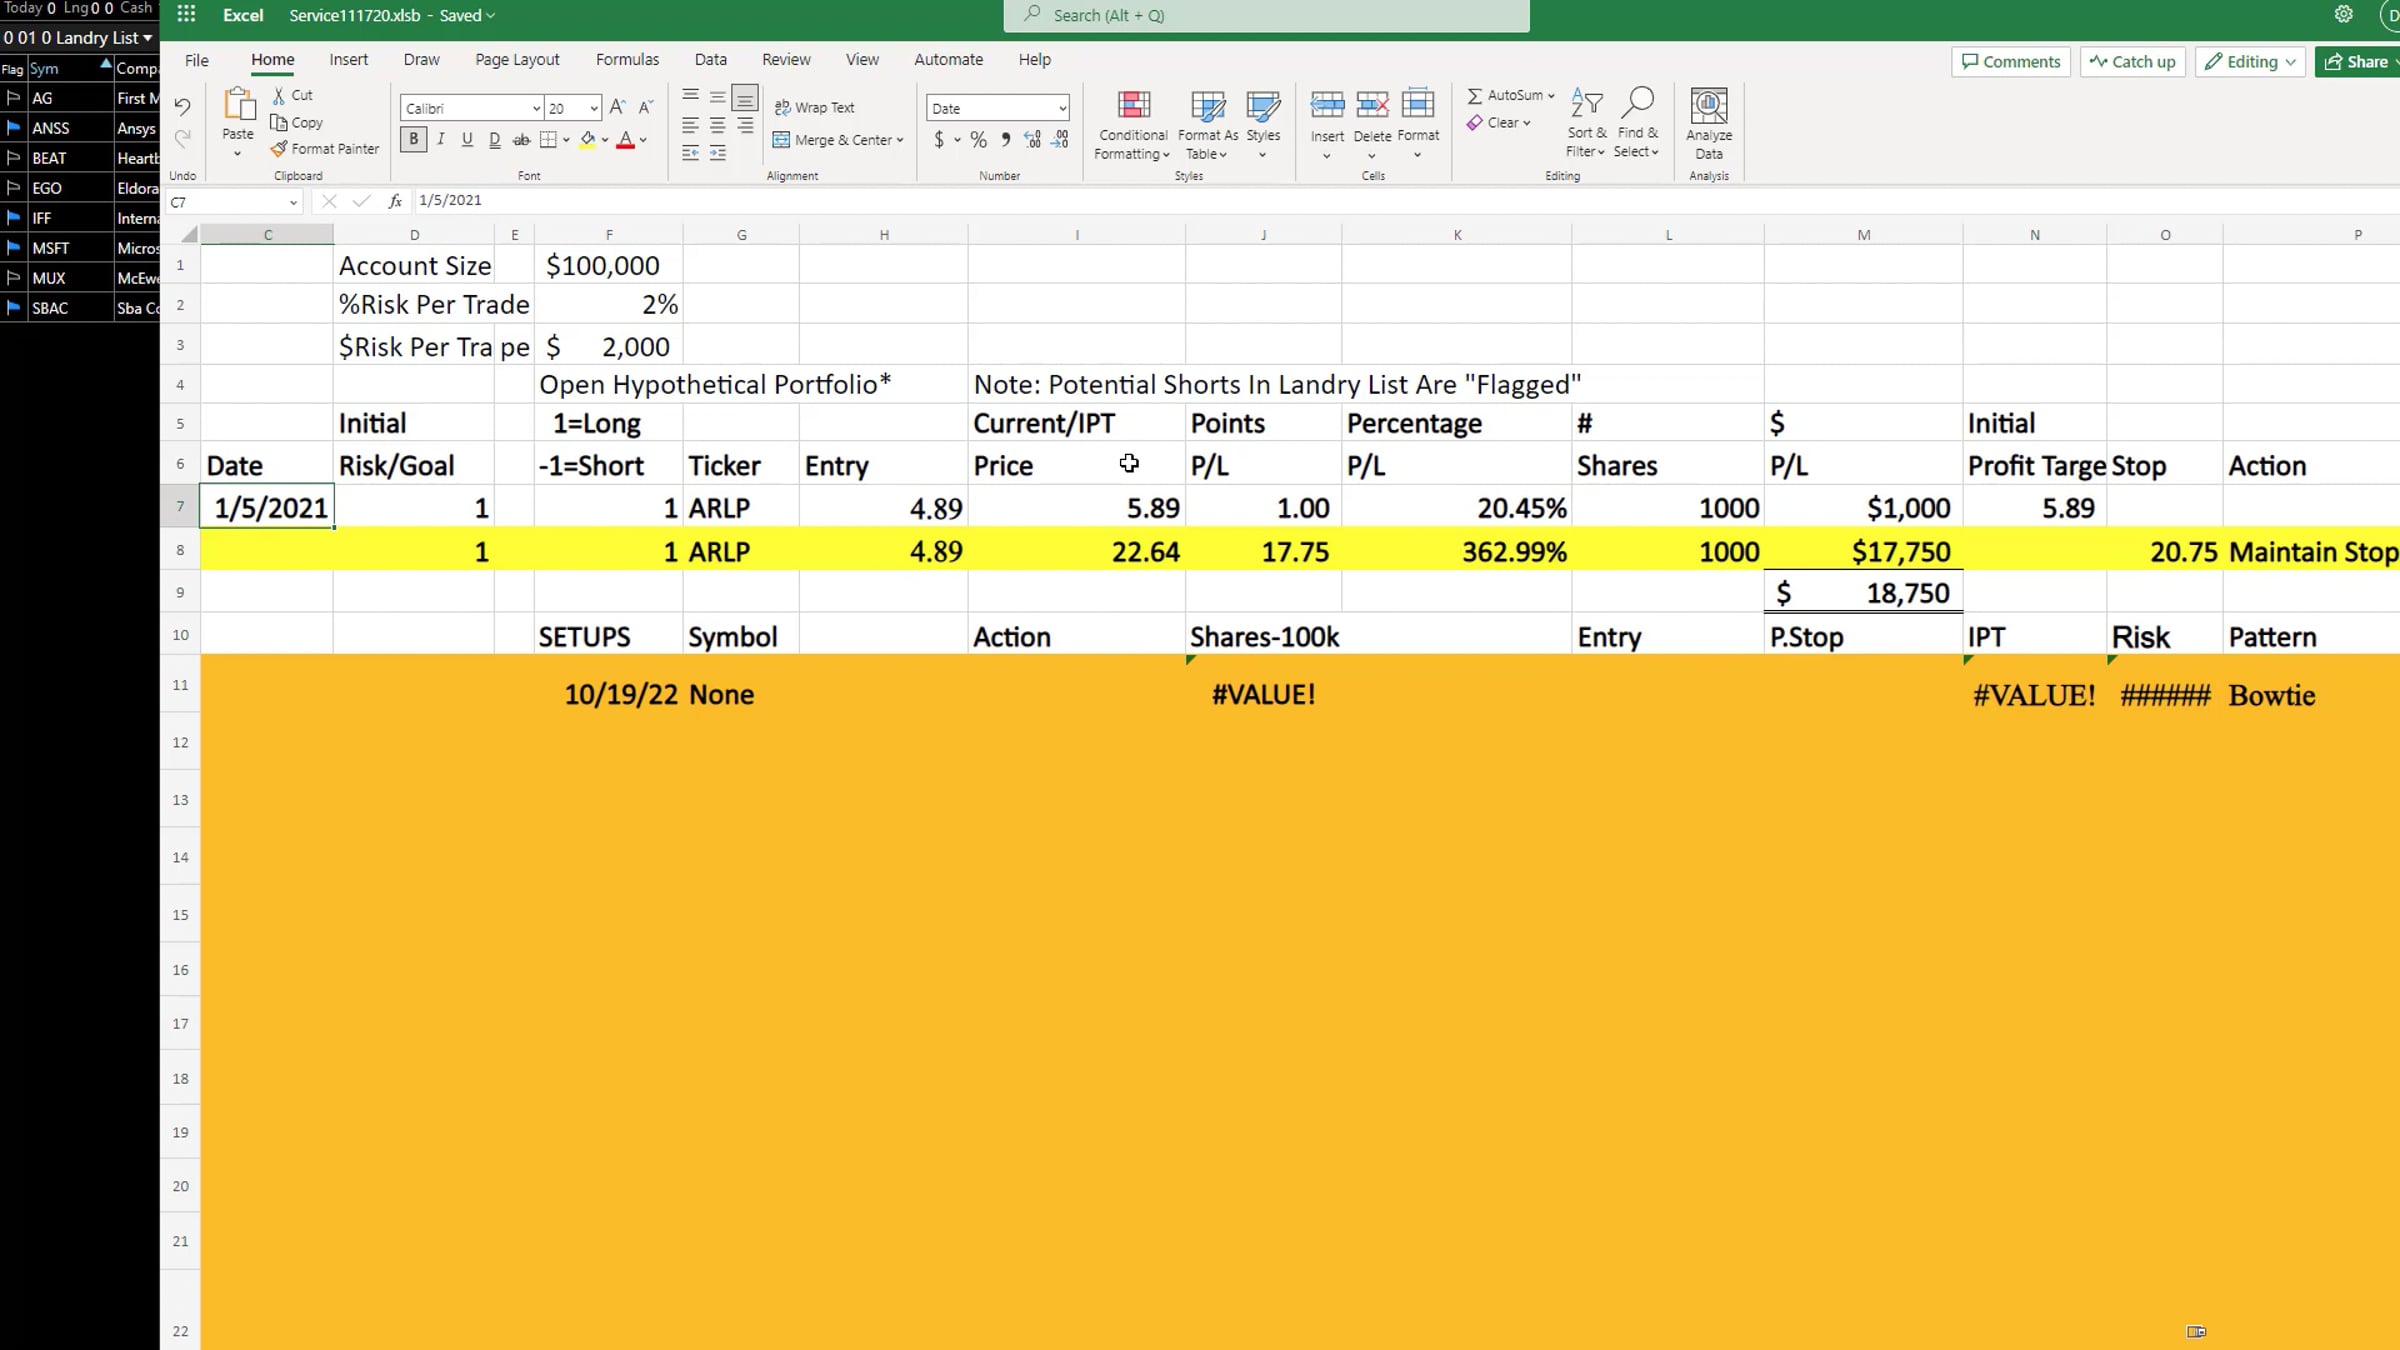Click the Insert cells icon

pos(1327,105)
